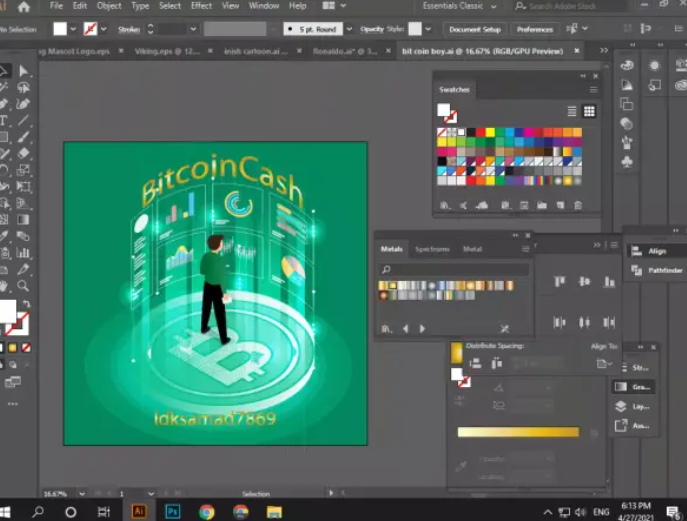
Task: Delete swatch using trash icon
Action: point(578,205)
